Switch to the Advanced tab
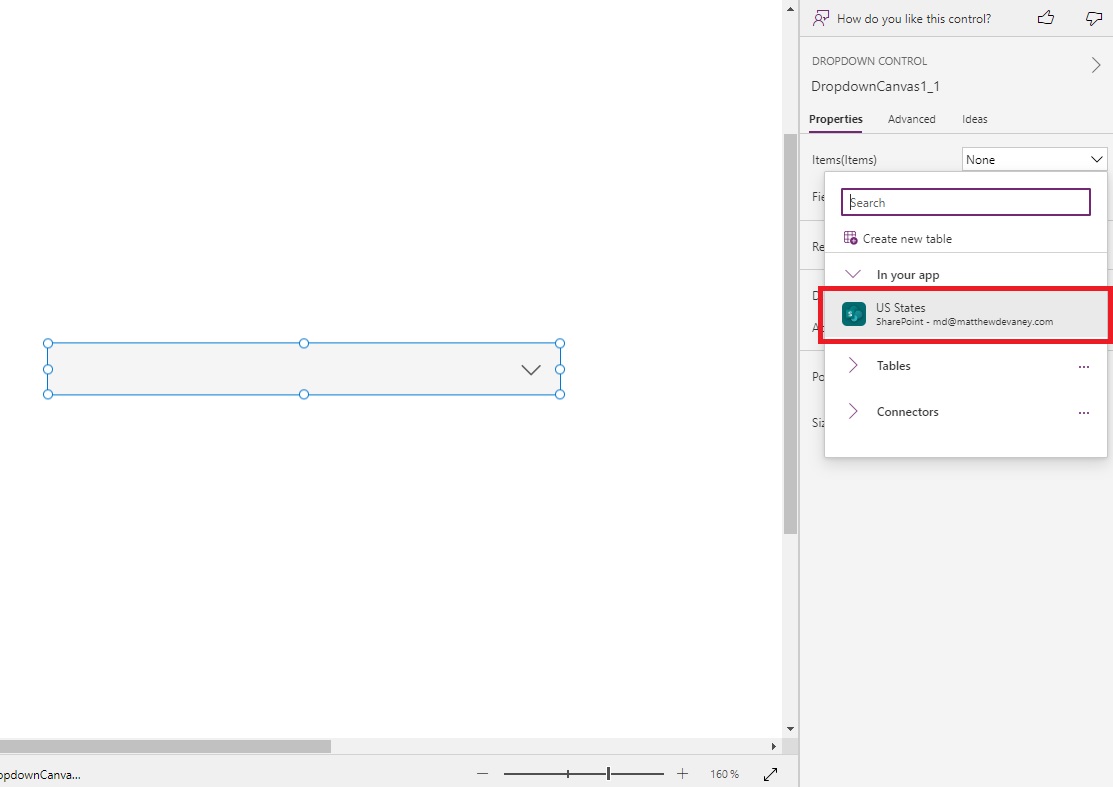 pyautogui.click(x=911, y=119)
